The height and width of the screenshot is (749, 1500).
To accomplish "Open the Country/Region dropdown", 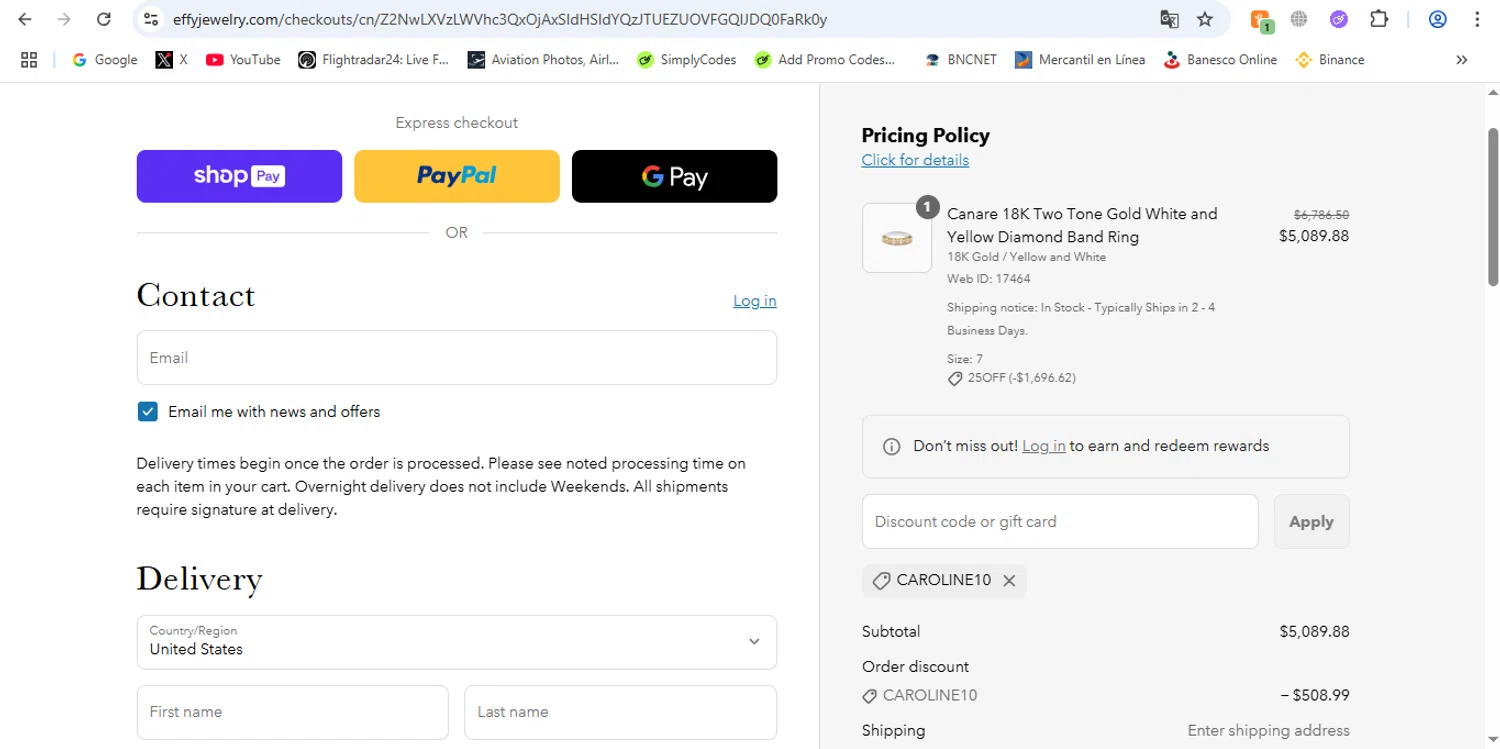I will pyautogui.click(x=457, y=642).
